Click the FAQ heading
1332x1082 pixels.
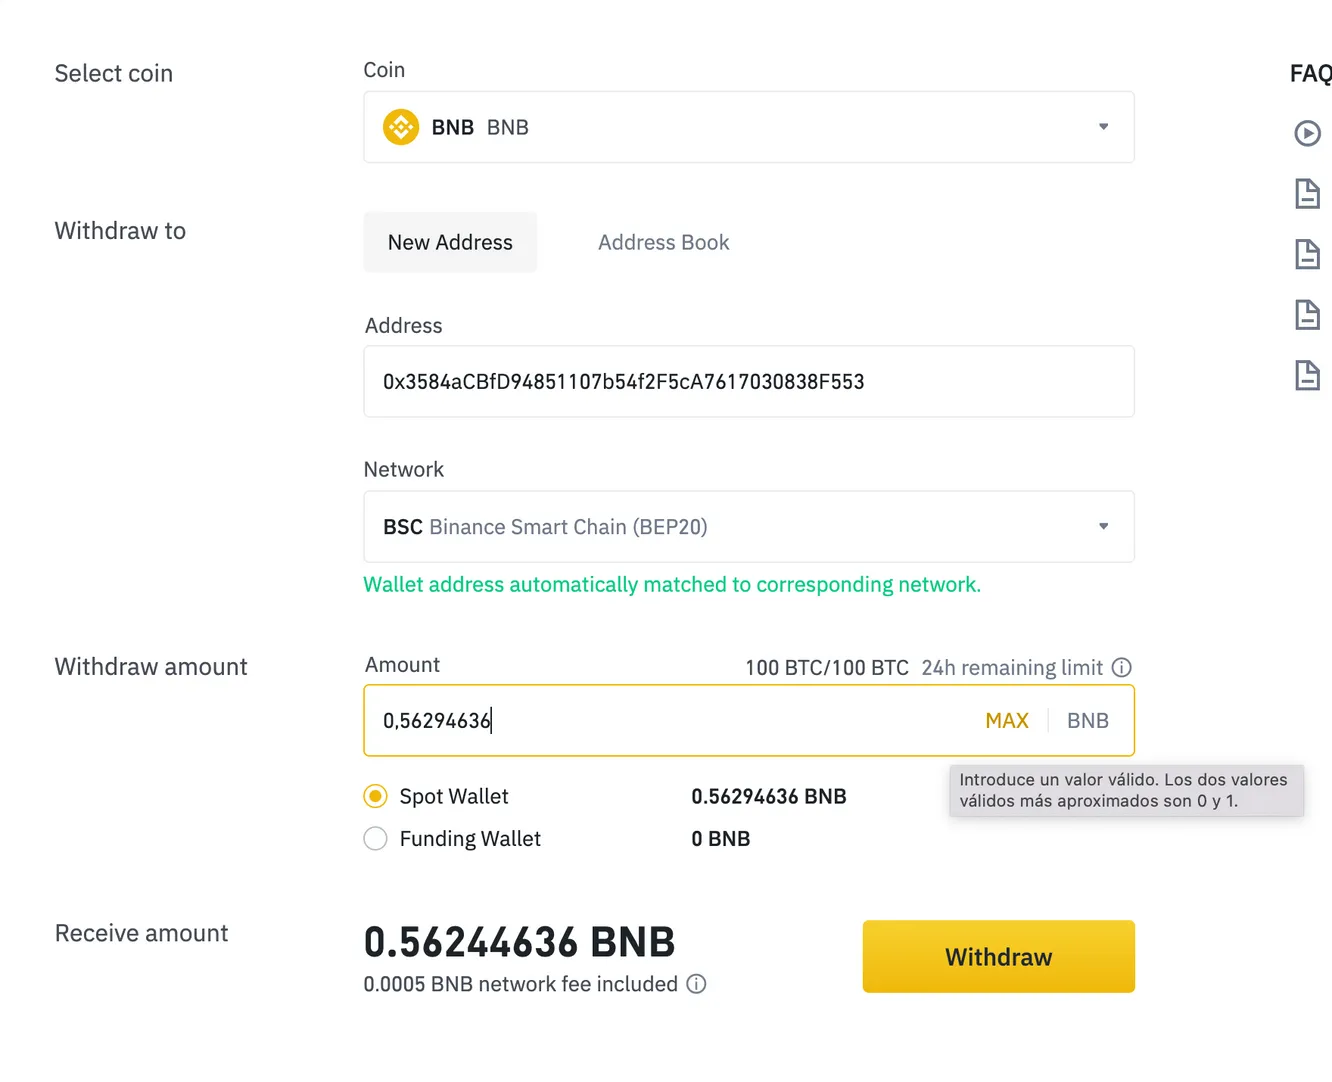[x=1310, y=73]
